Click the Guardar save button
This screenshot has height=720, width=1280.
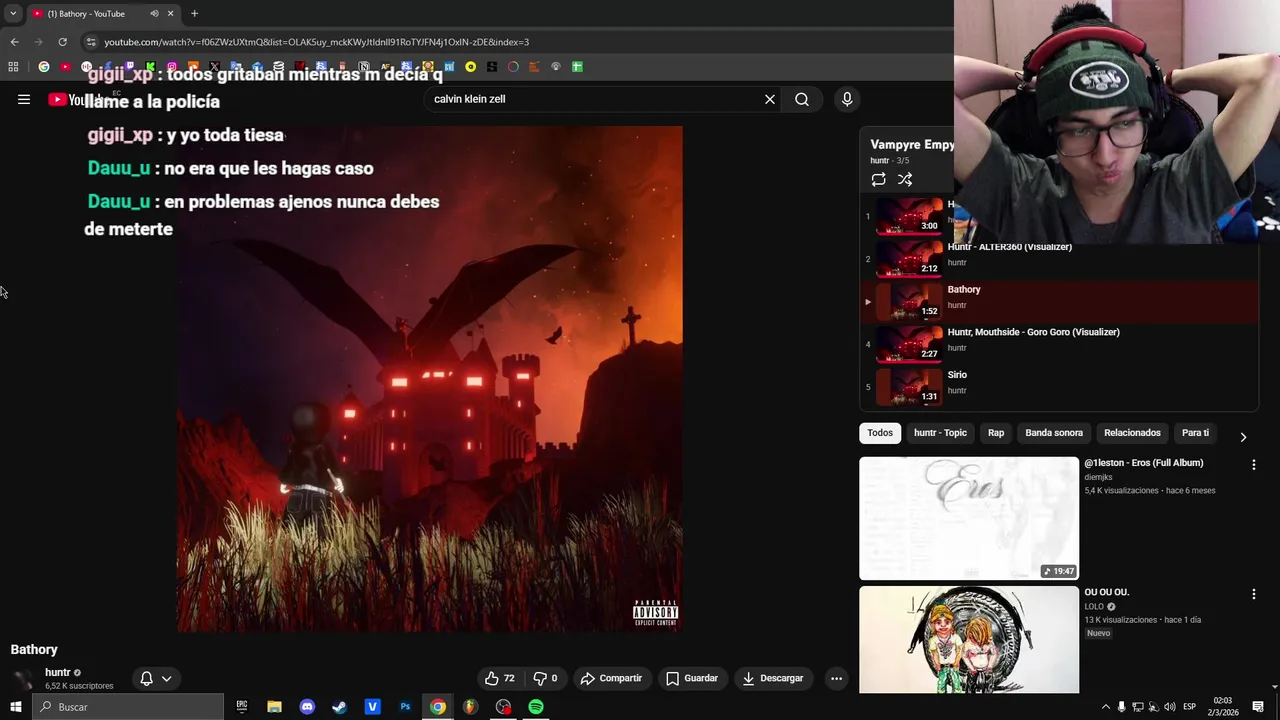[x=692, y=678]
